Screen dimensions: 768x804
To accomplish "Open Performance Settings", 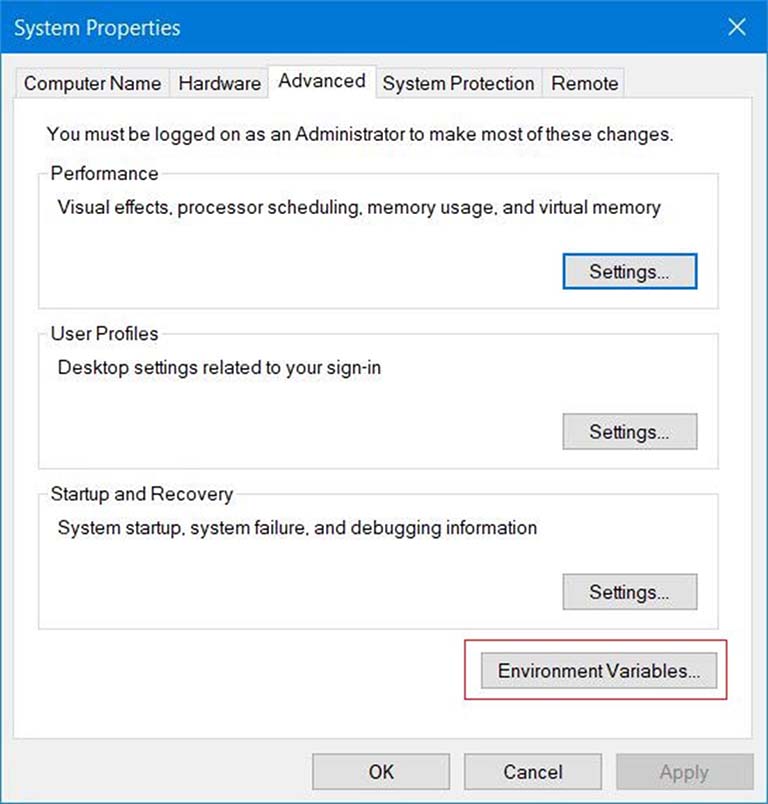I will tap(629, 272).
